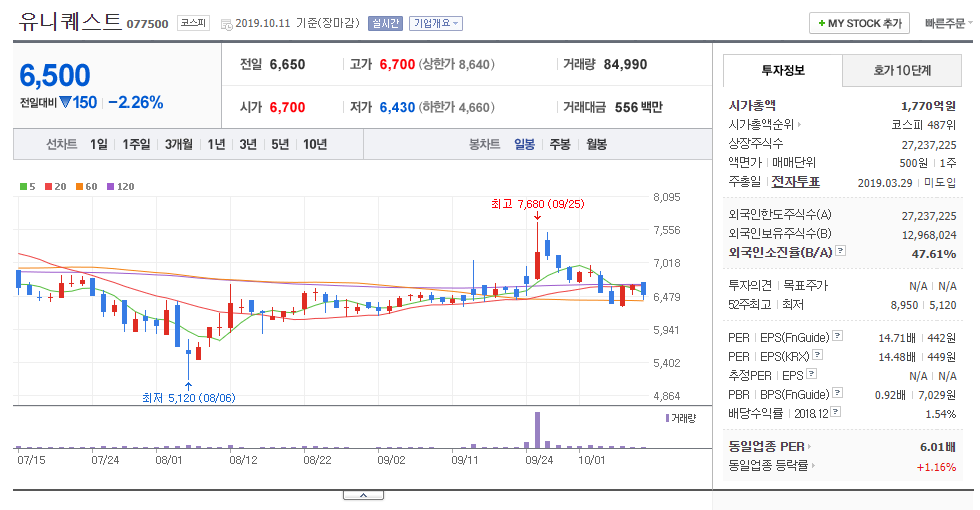
Task: Click the red 20-day moving average legend
Action: coord(56,186)
